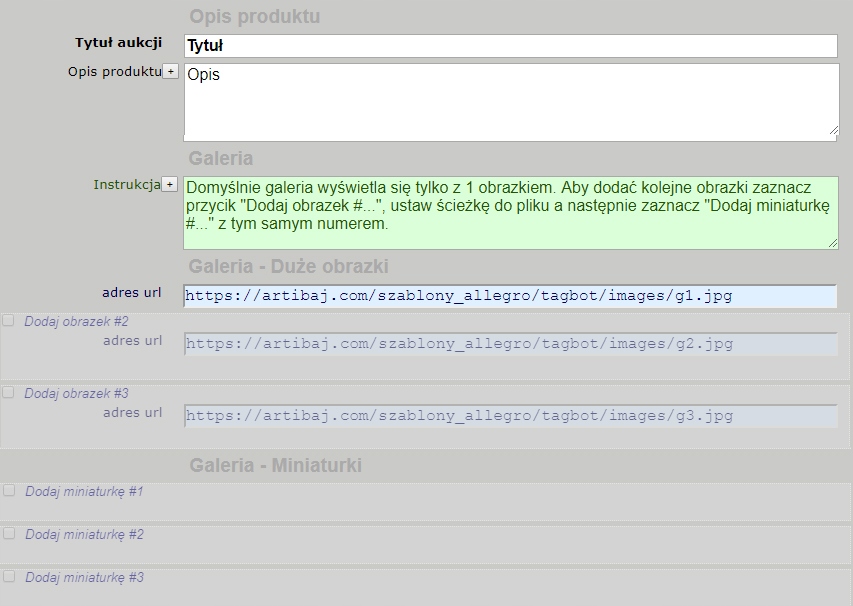This screenshot has width=853, height=606.
Task: Expand Opis produktu with its plus button
Action: coord(170,71)
